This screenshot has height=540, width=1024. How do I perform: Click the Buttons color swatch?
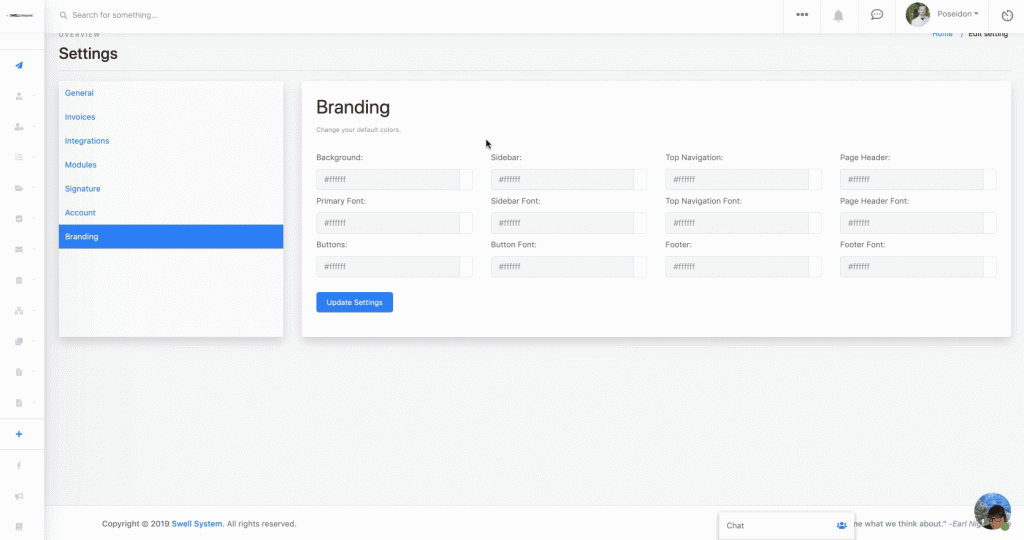466,266
